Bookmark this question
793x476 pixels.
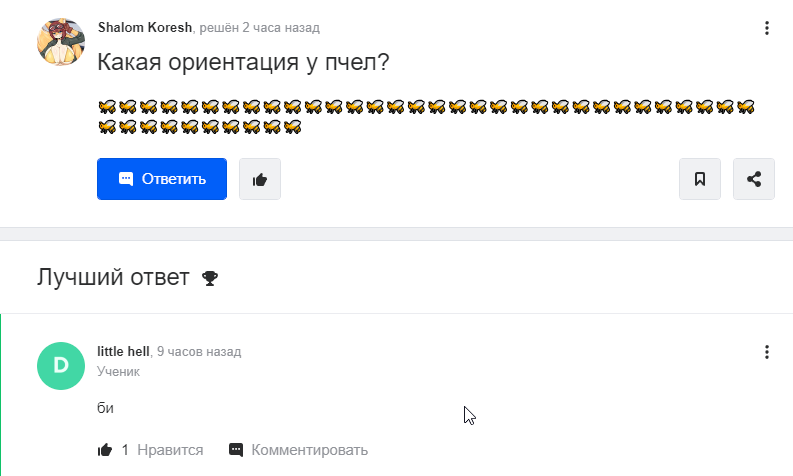click(700, 179)
